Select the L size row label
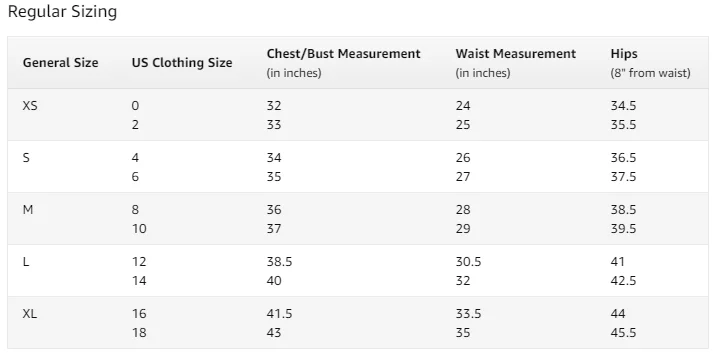 click(x=26, y=262)
